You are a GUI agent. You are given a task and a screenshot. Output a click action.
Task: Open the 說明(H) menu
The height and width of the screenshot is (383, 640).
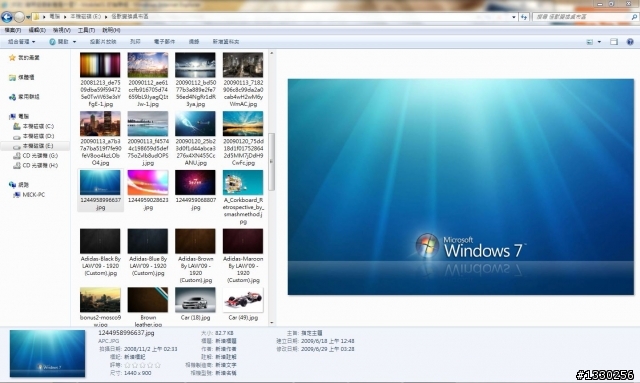coord(111,30)
